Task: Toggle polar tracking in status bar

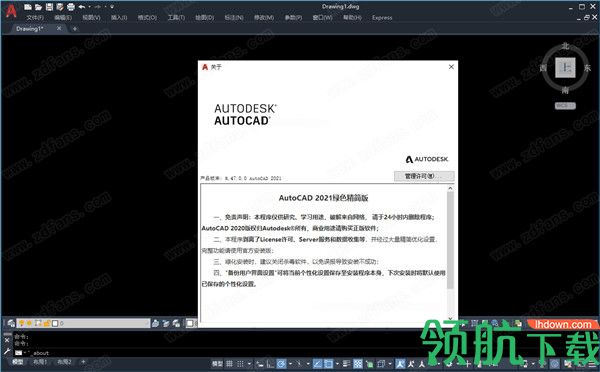Action: 281,364
